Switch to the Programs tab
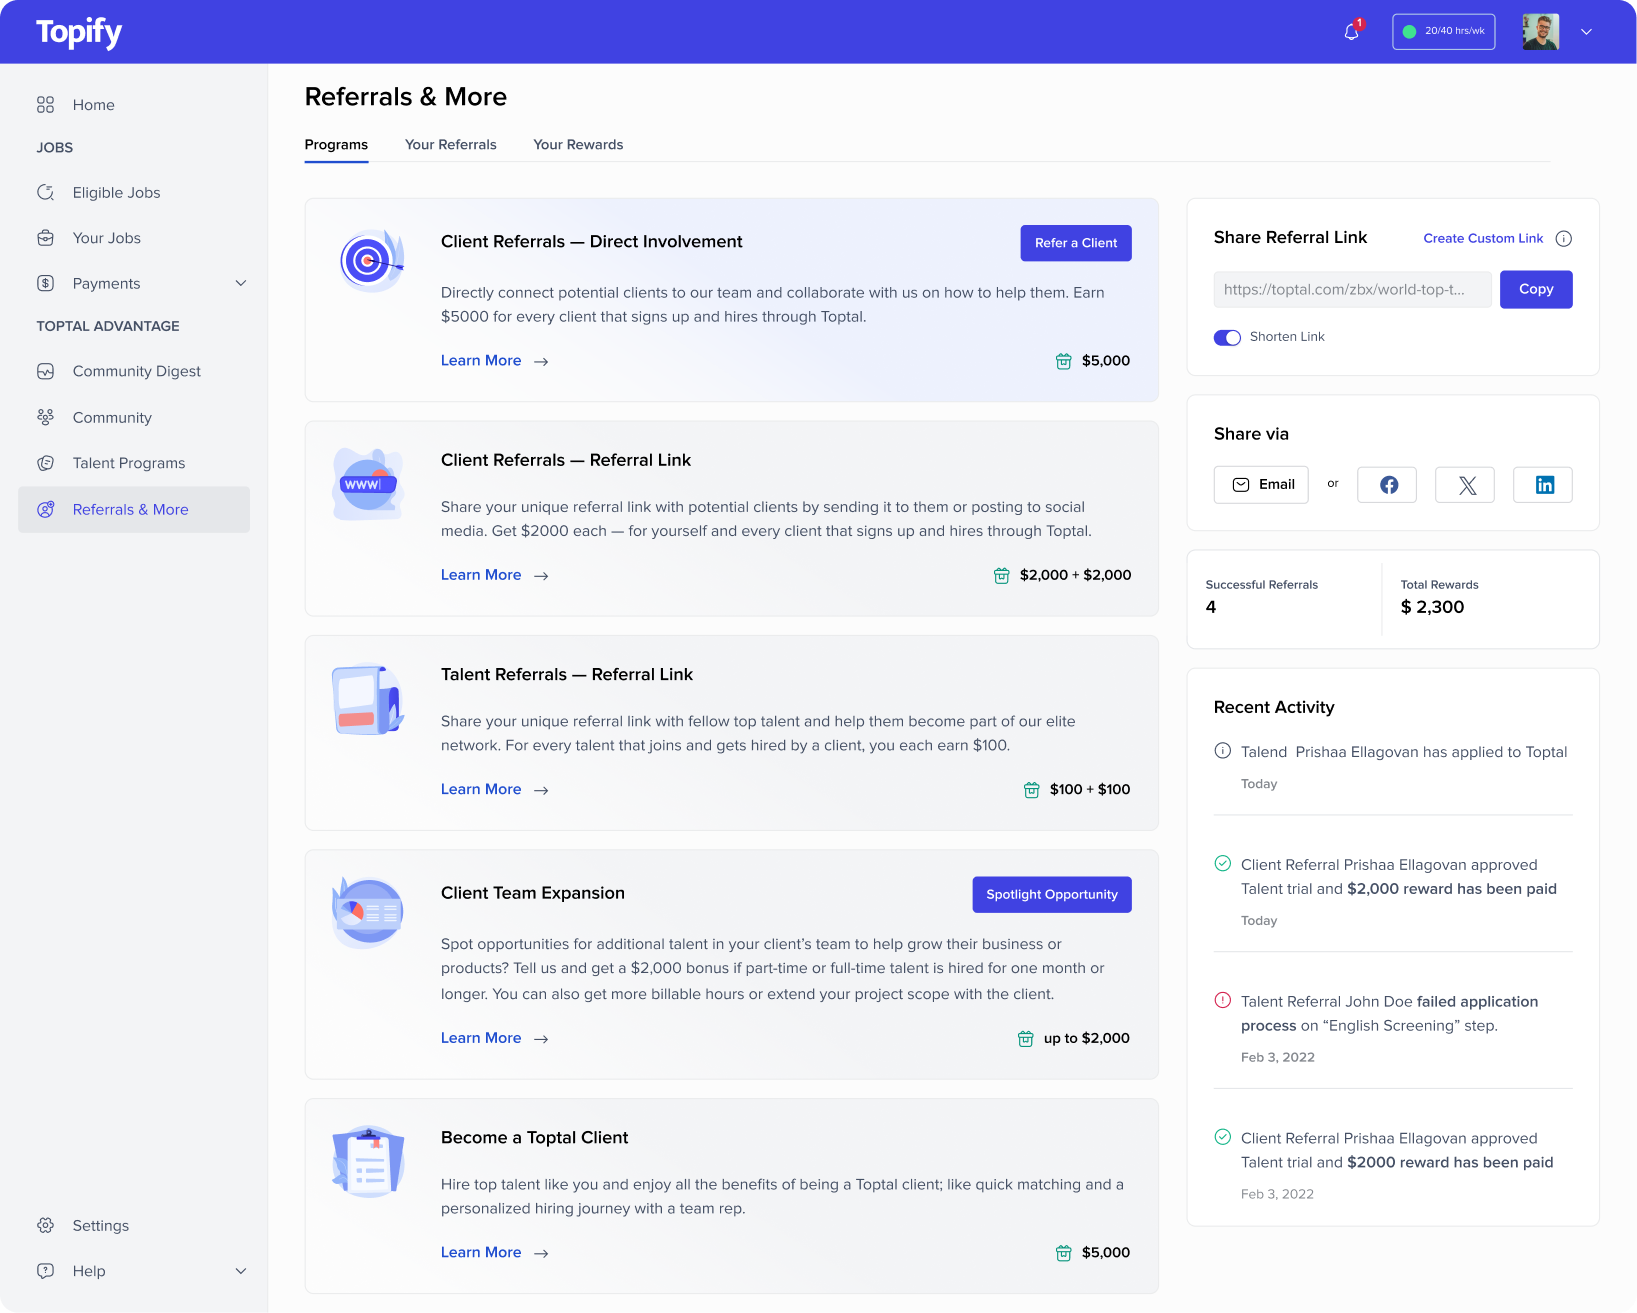The height and width of the screenshot is (1313, 1637). coord(336,145)
